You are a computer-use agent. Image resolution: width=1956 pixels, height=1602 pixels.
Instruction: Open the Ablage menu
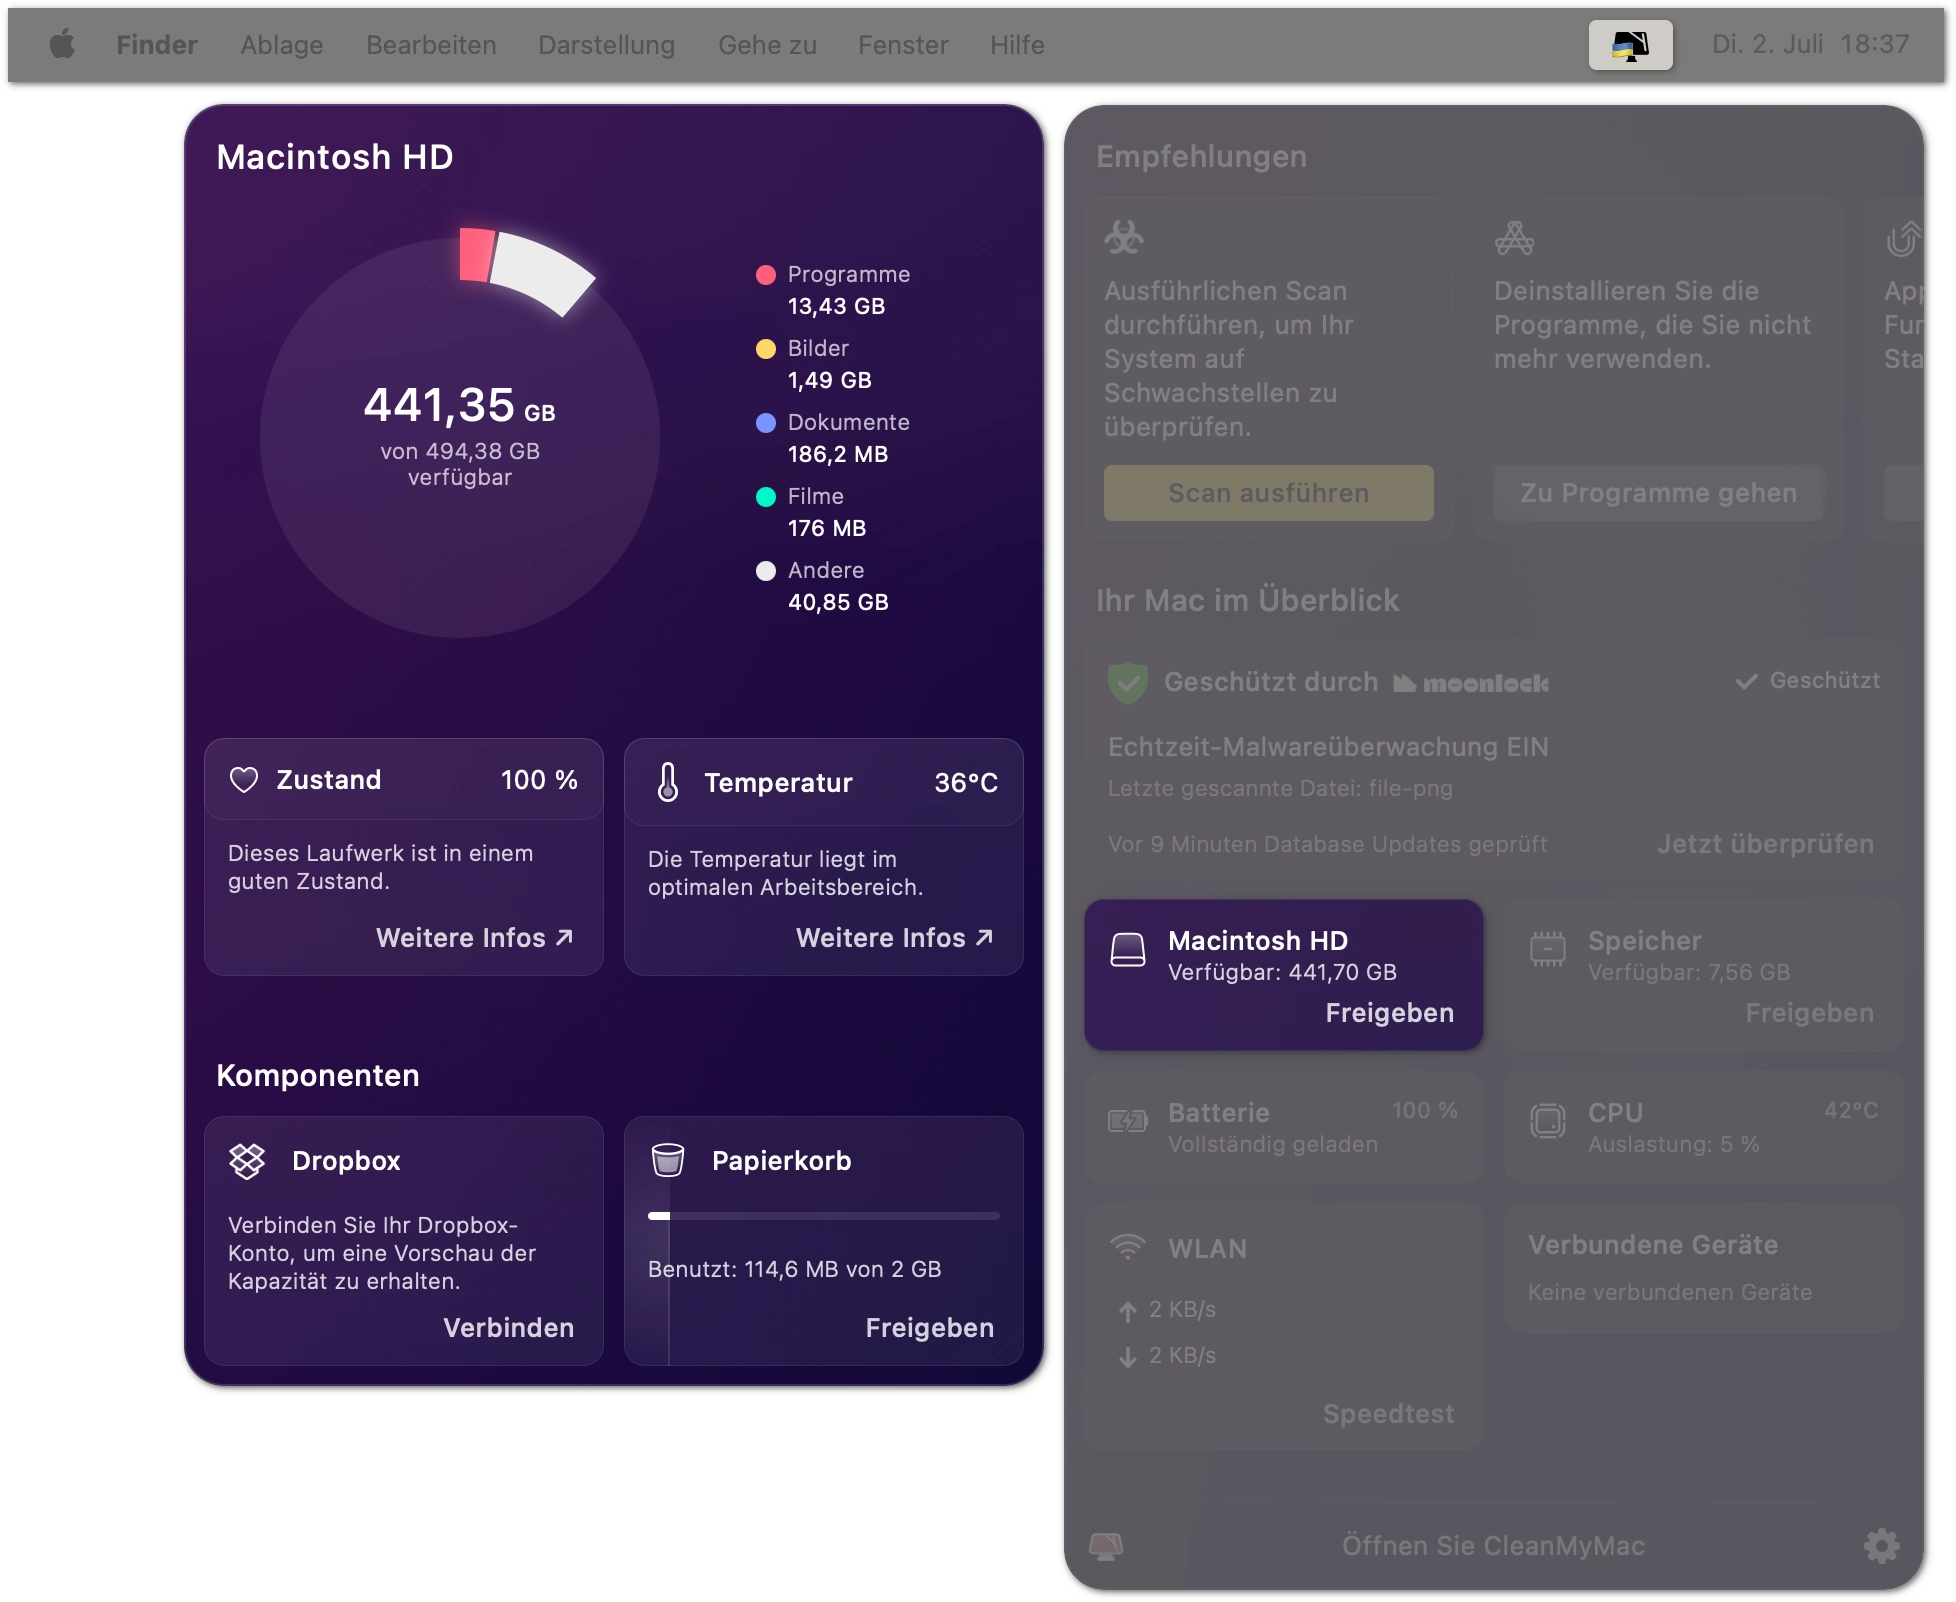[282, 45]
